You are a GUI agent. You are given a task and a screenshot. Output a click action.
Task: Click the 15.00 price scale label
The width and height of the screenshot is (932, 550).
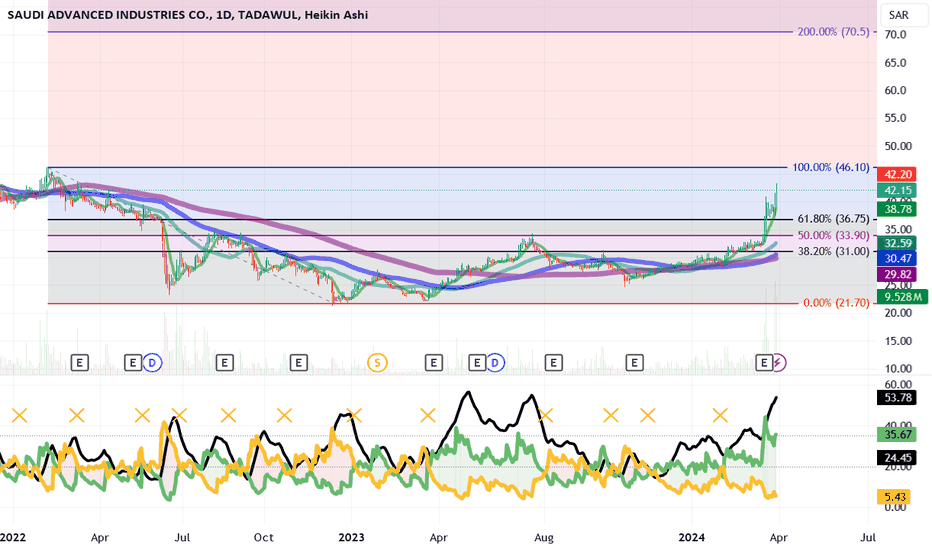[x=898, y=341]
